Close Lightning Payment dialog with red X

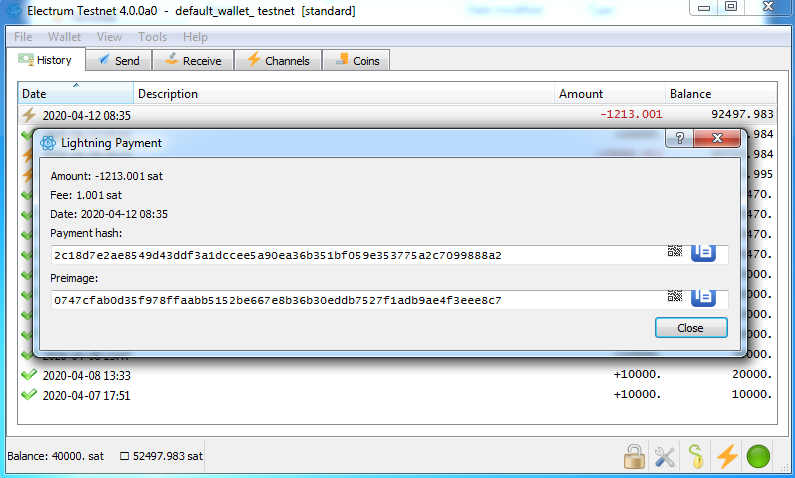tap(717, 138)
